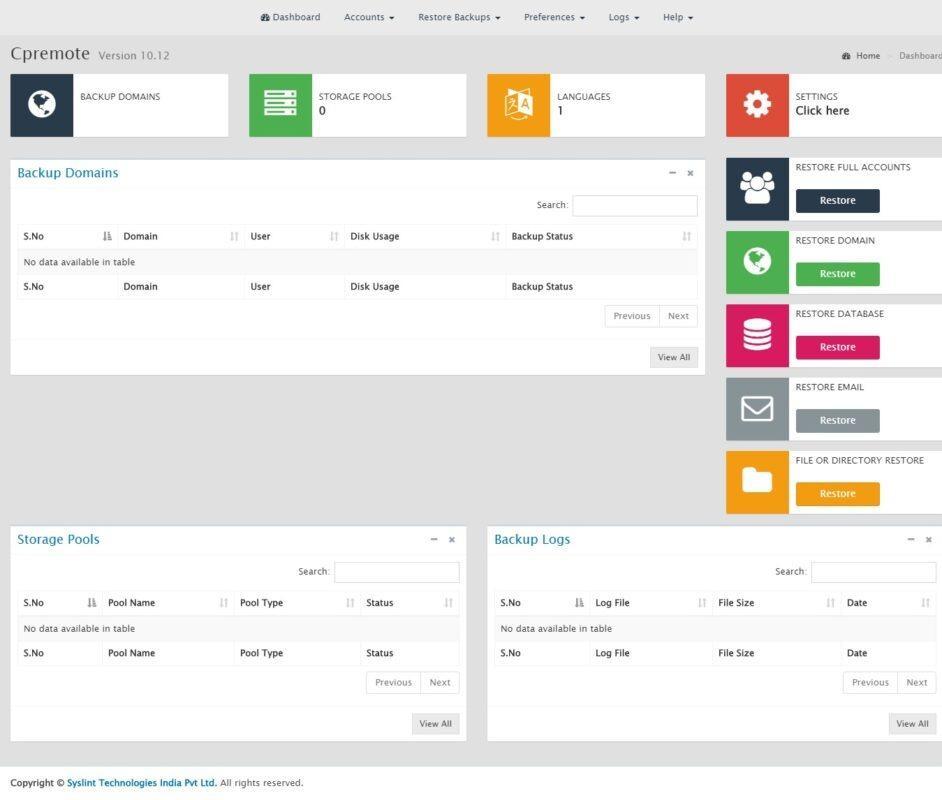The width and height of the screenshot is (942, 800).
Task: Click View All in Backup Logs panel
Action: click(x=912, y=724)
